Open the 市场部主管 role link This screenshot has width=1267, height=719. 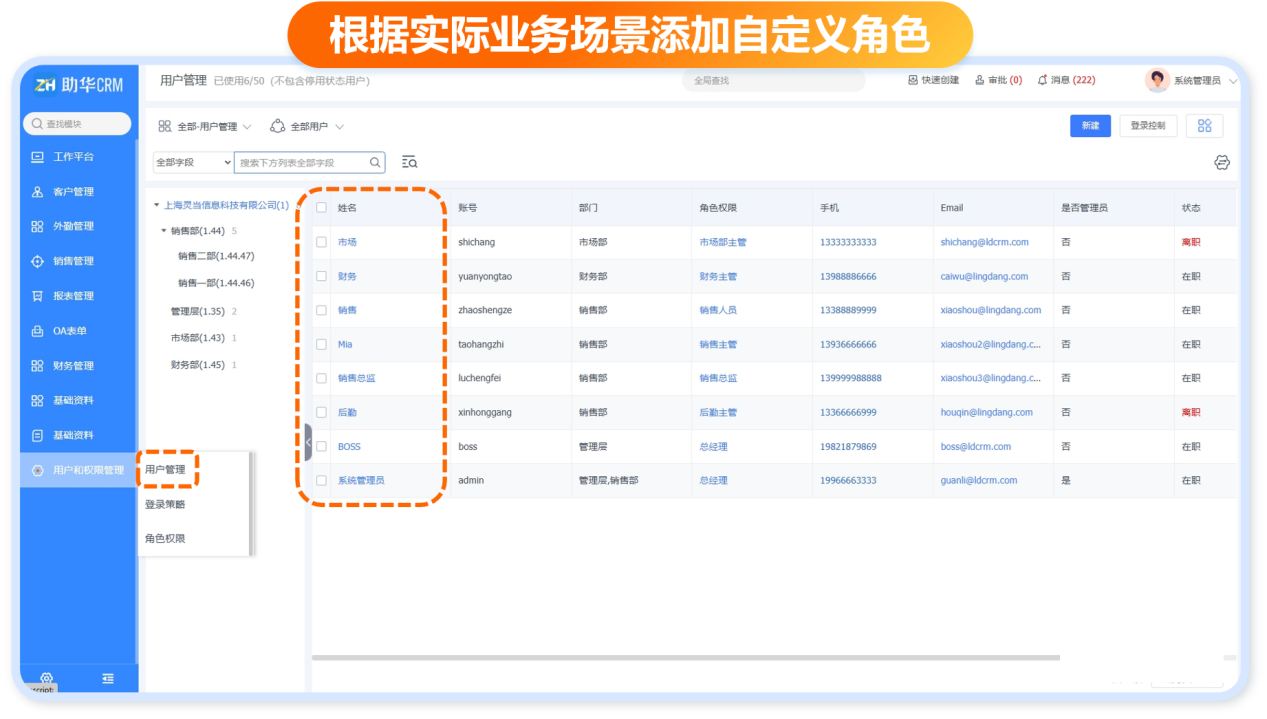[x=722, y=242]
